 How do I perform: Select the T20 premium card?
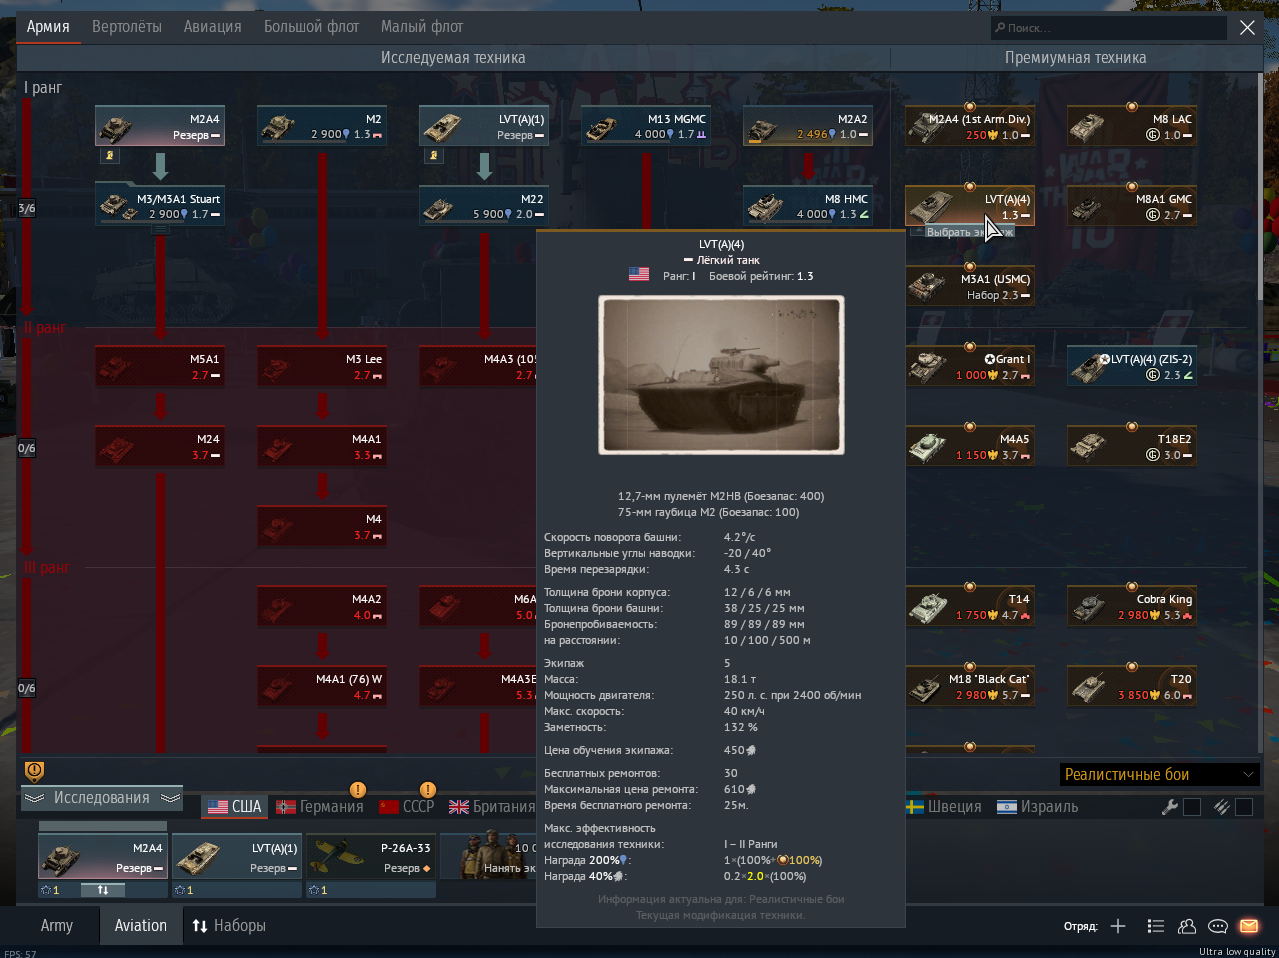[x=1132, y=687]
